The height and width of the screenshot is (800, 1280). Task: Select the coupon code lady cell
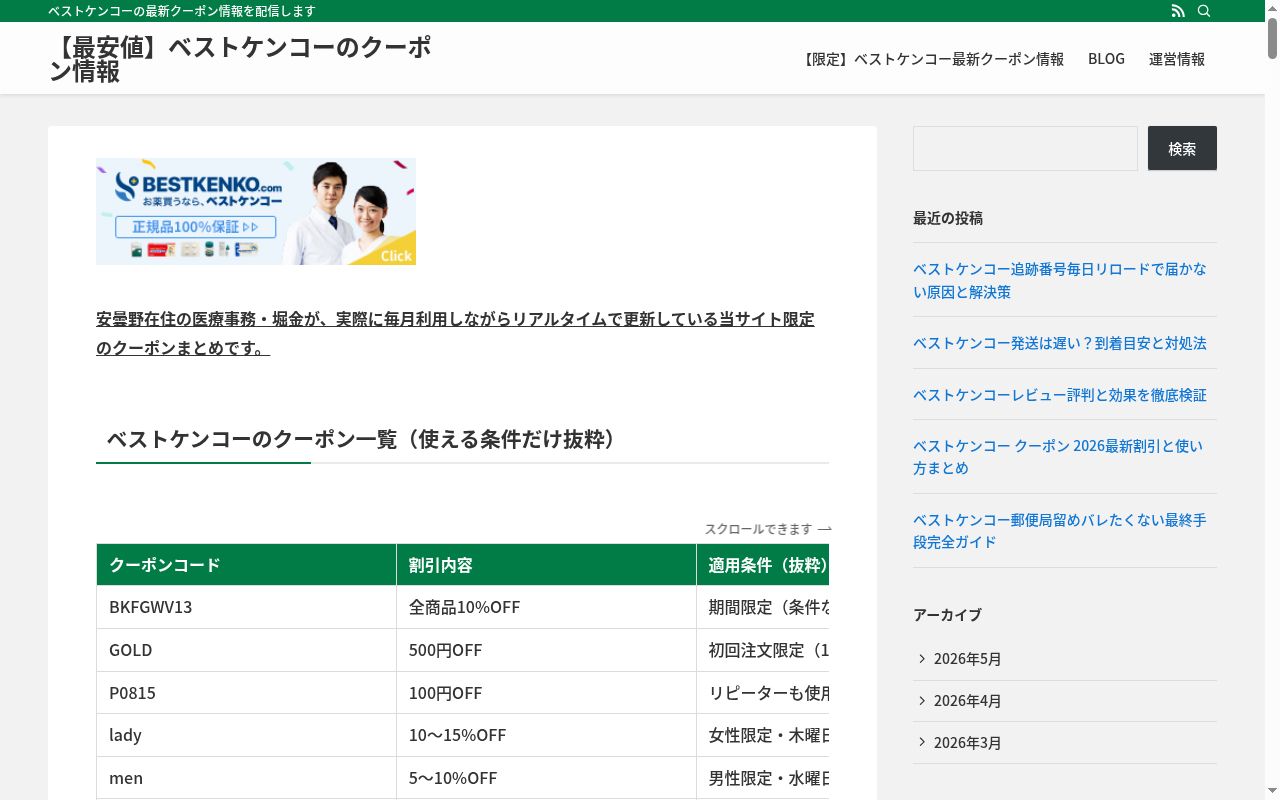[246, 735]
